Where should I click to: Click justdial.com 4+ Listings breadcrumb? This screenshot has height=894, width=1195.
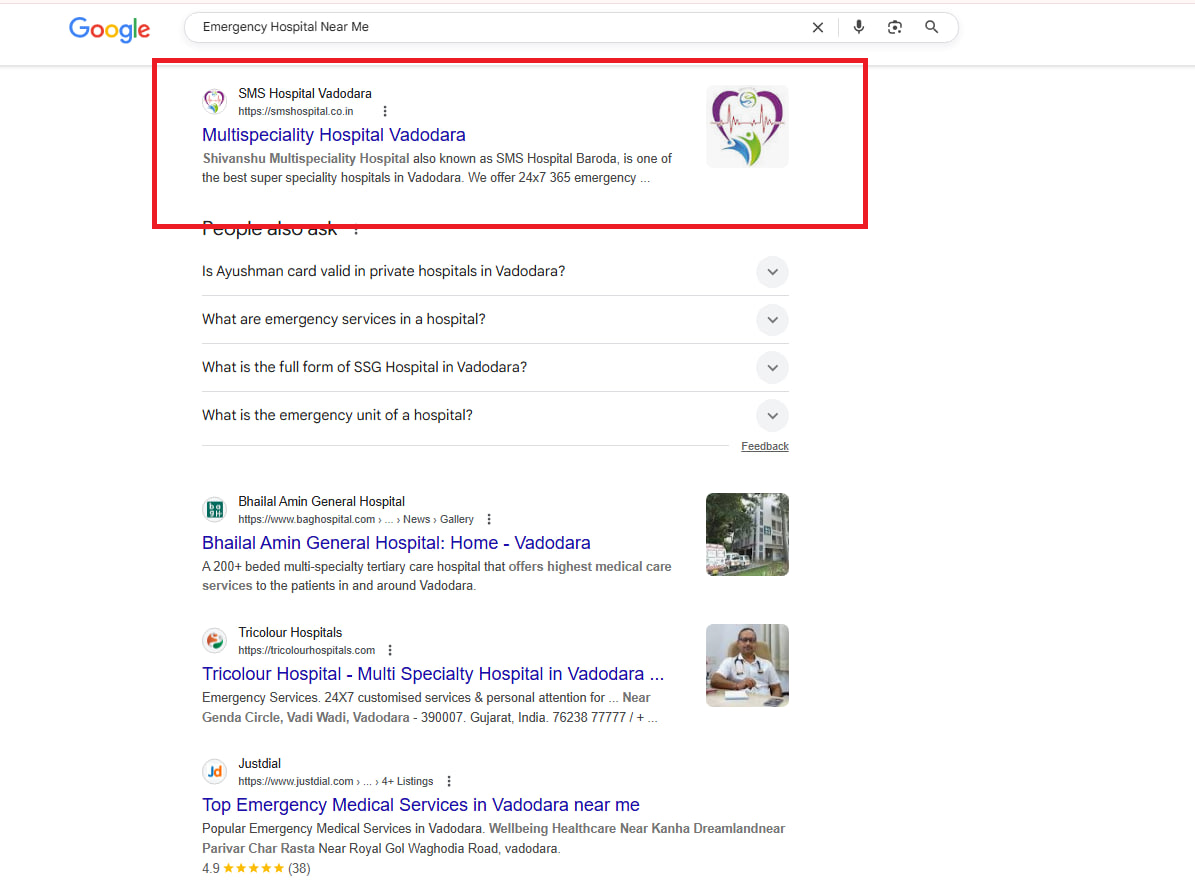(335, 781)
